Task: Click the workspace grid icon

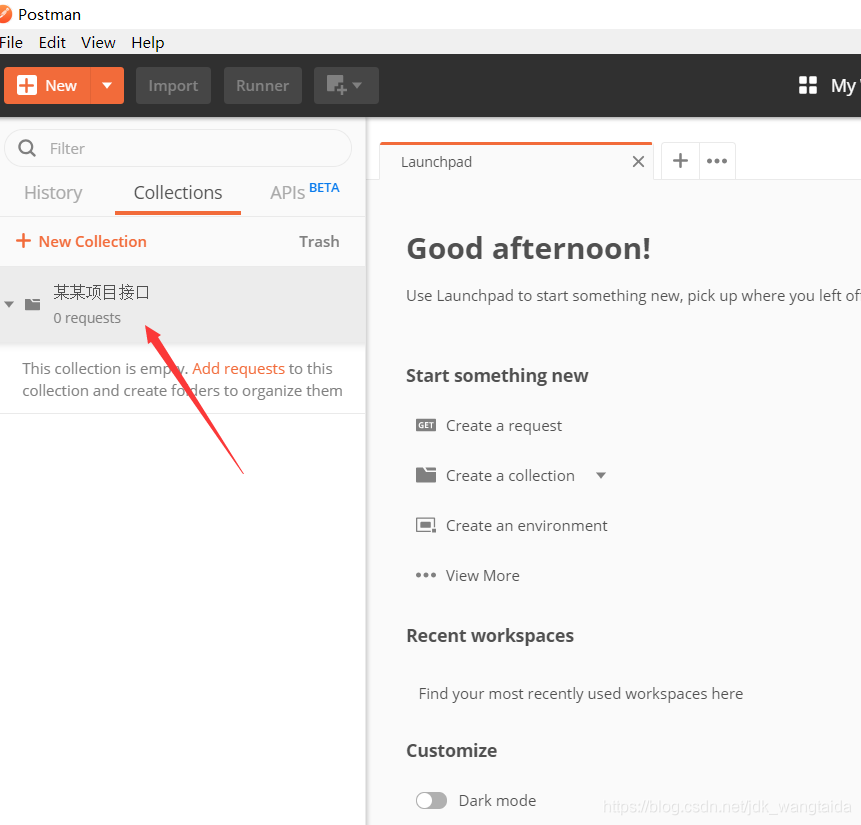Action: click(x=808, y=85)
